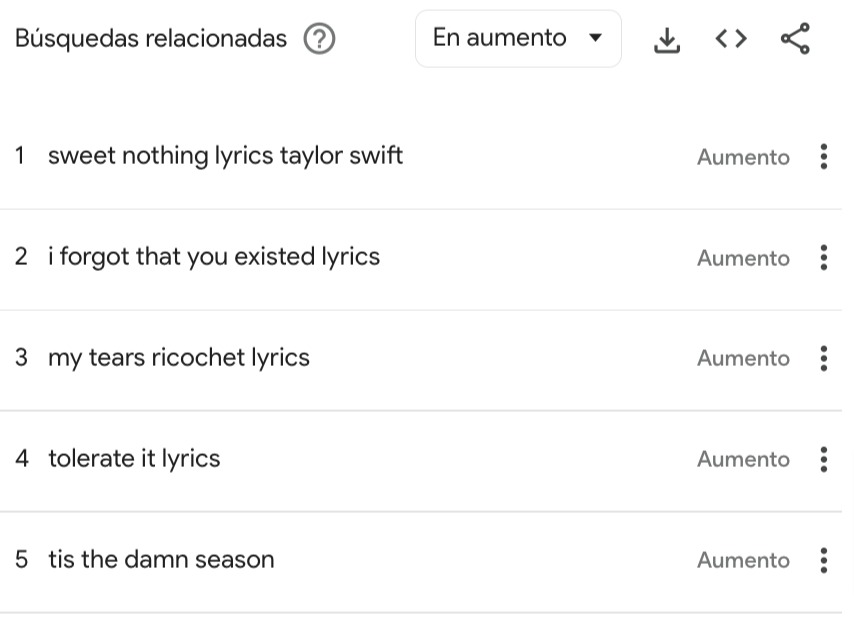
Task: Open i forgot that you existed lyrics
Action: [214, 257]
